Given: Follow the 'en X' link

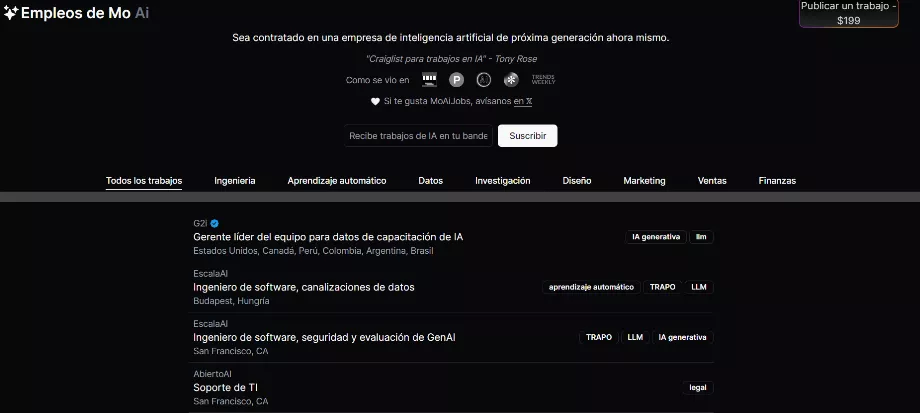Looking at the screenshot, I should (x=523, y=101).
